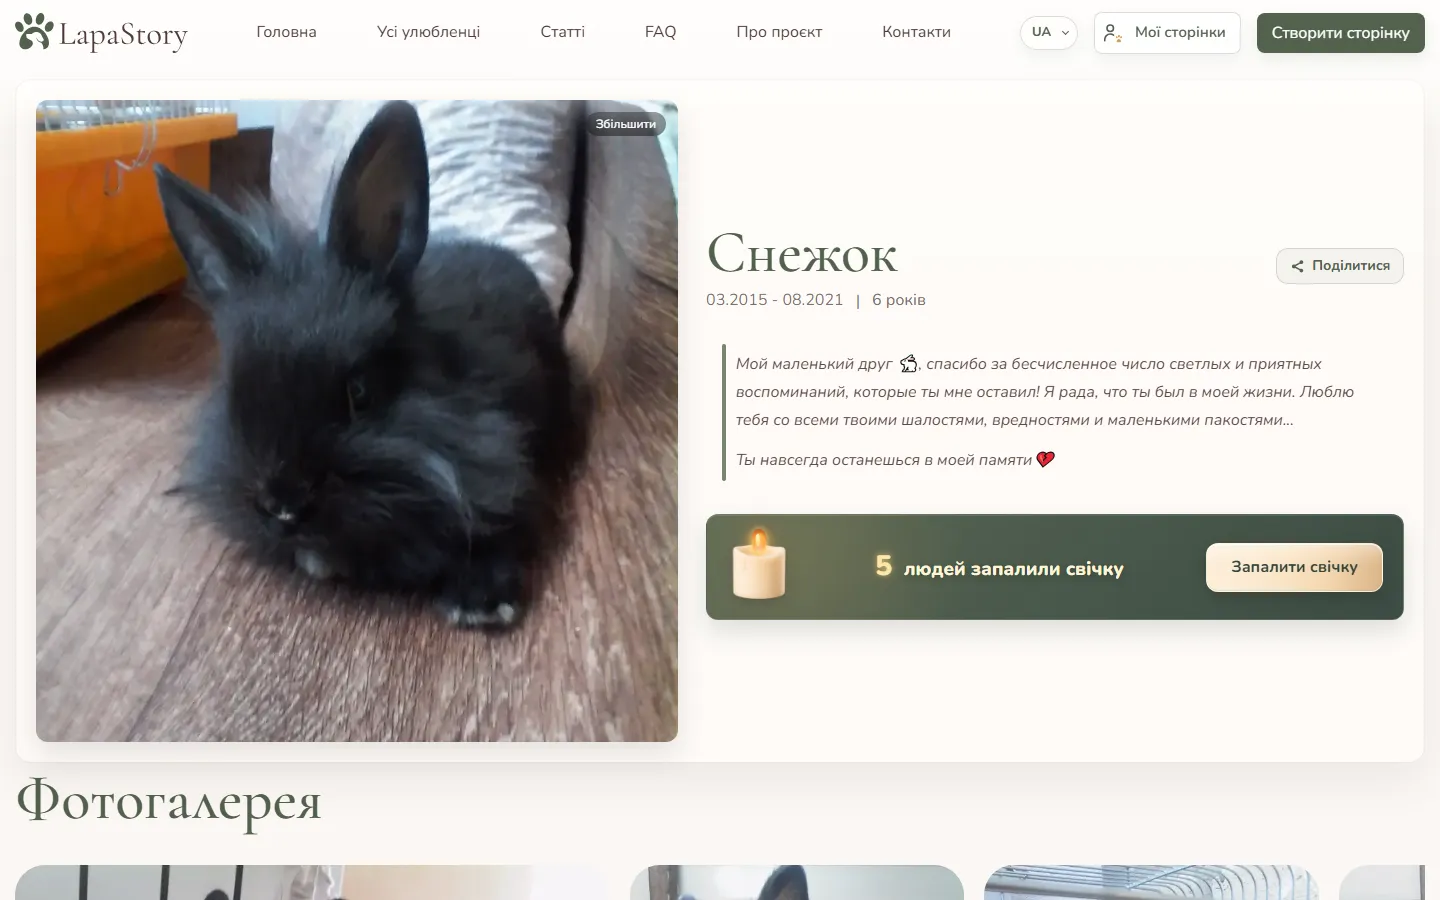Click the Створити сторінку button

pyautogui.click(x=1340, y=33)
